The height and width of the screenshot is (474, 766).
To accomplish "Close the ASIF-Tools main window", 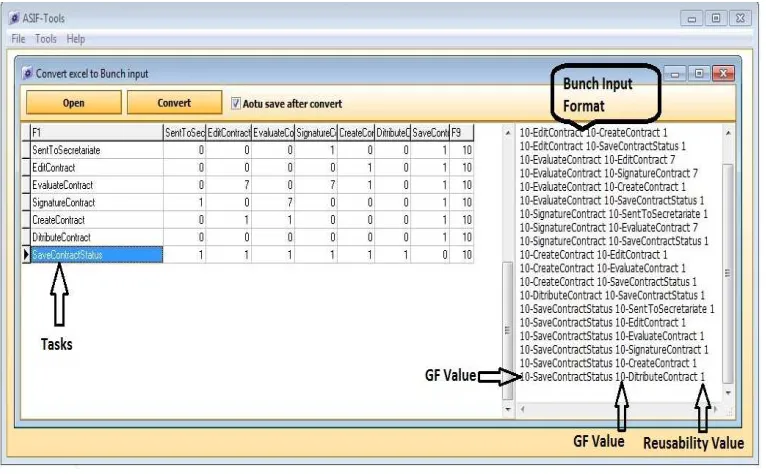I will coord(741,19).
